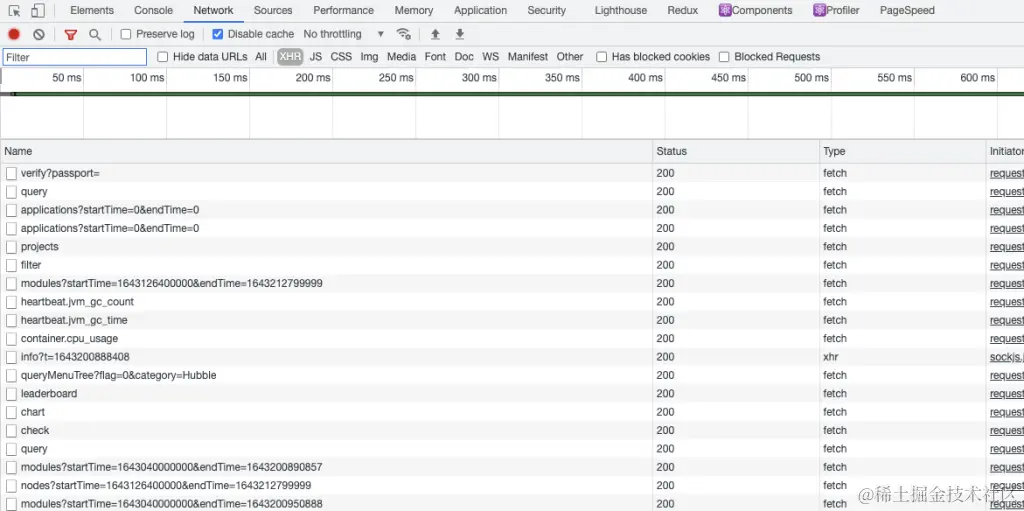Filter requests by CSS type
The width and height of the screenshot is (1024, 511).
(x=341, y=57)
